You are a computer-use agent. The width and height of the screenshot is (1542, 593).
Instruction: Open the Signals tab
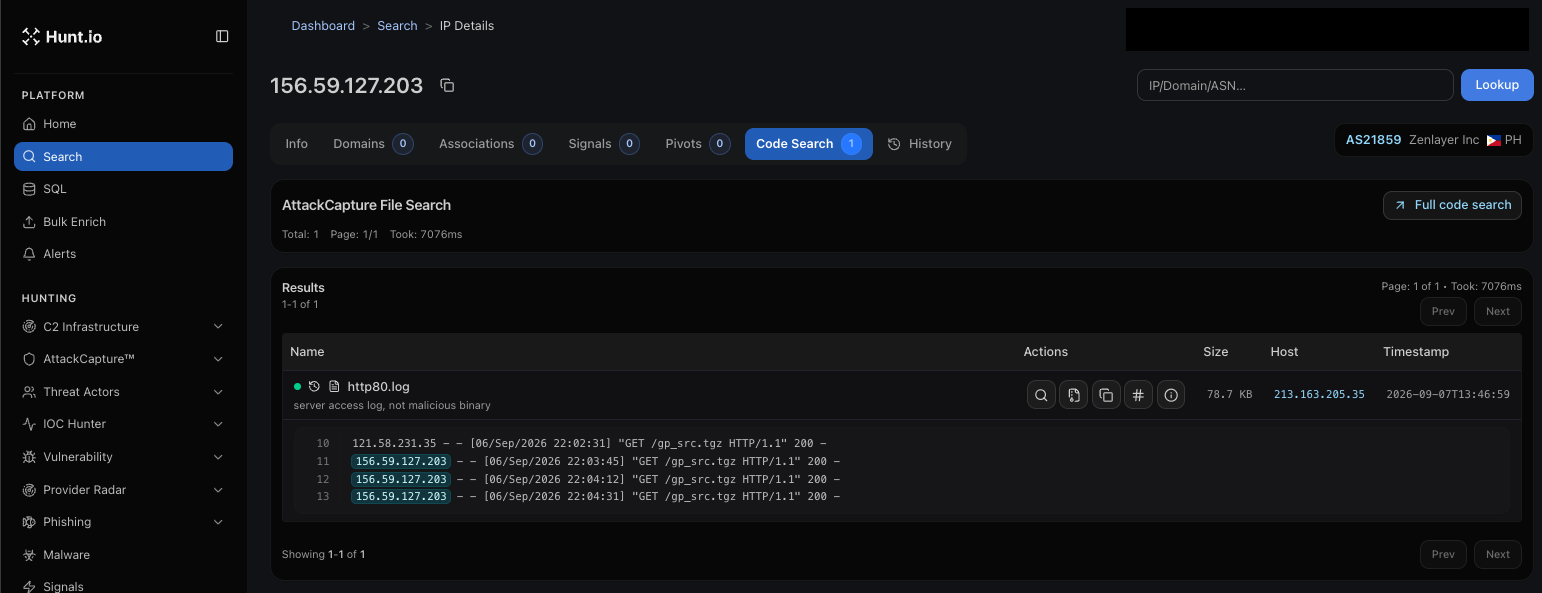click(x=604, y=144)
